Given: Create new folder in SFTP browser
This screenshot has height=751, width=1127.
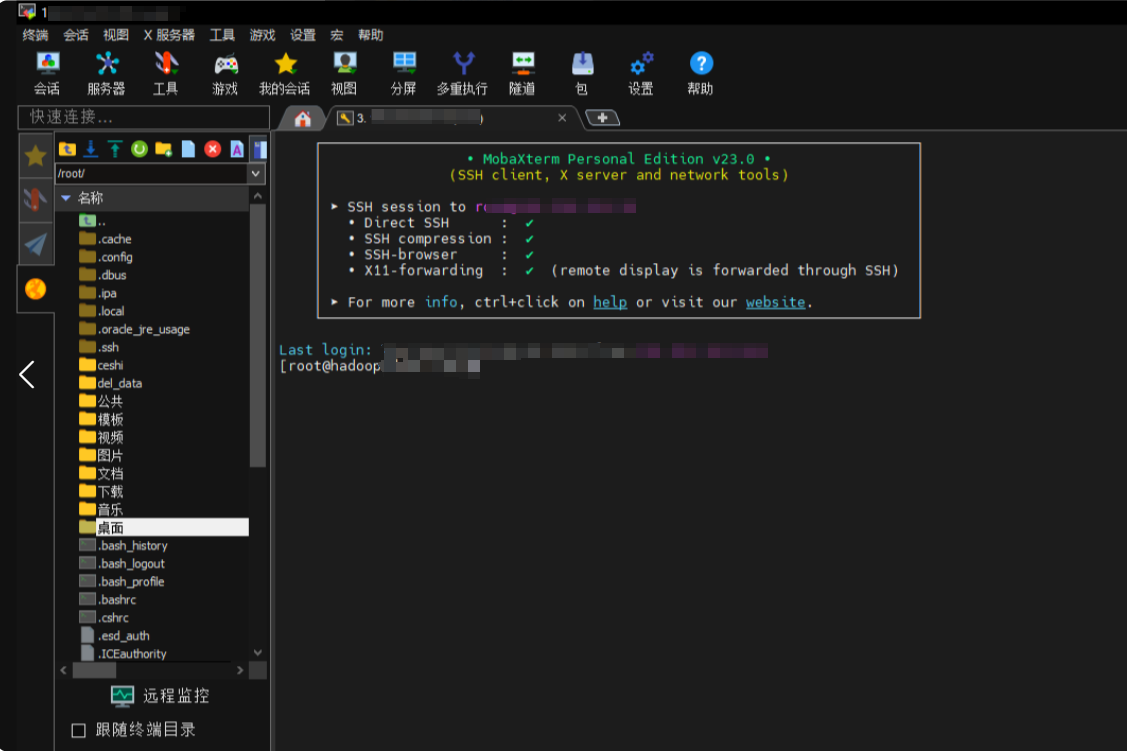Looking at the screenshot, I should pos(164,149).
